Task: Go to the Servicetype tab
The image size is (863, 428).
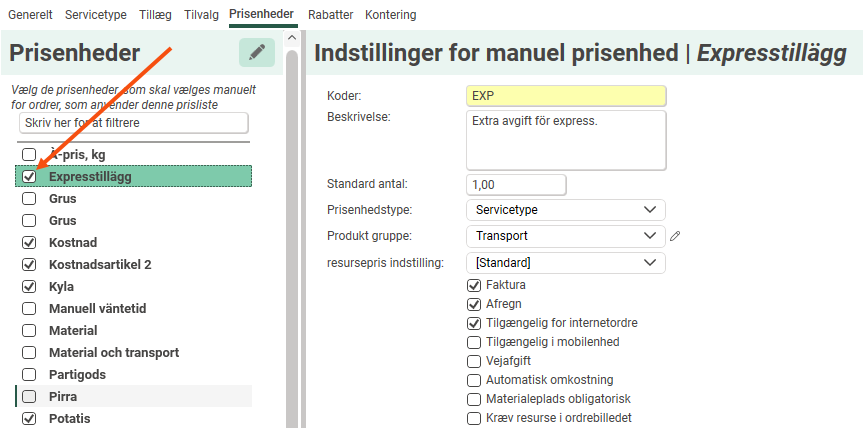Action: [95, 15]
